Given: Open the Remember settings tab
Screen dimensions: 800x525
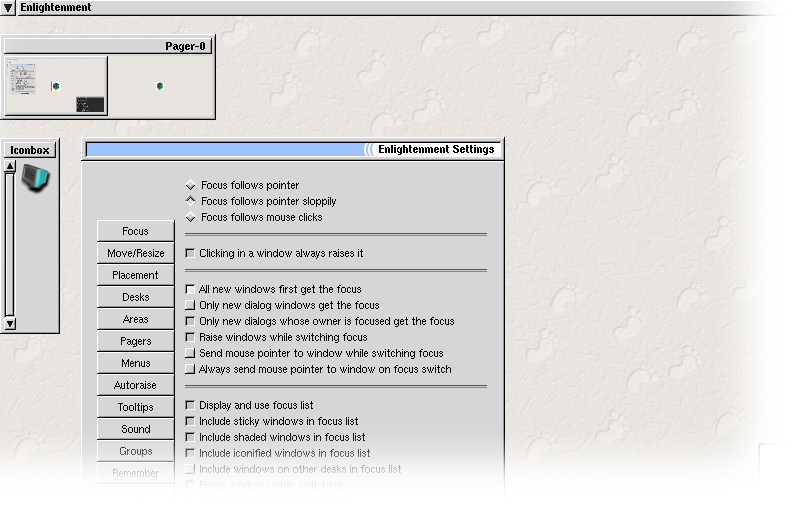Looking at the screenshot, I should pos(135,473).
